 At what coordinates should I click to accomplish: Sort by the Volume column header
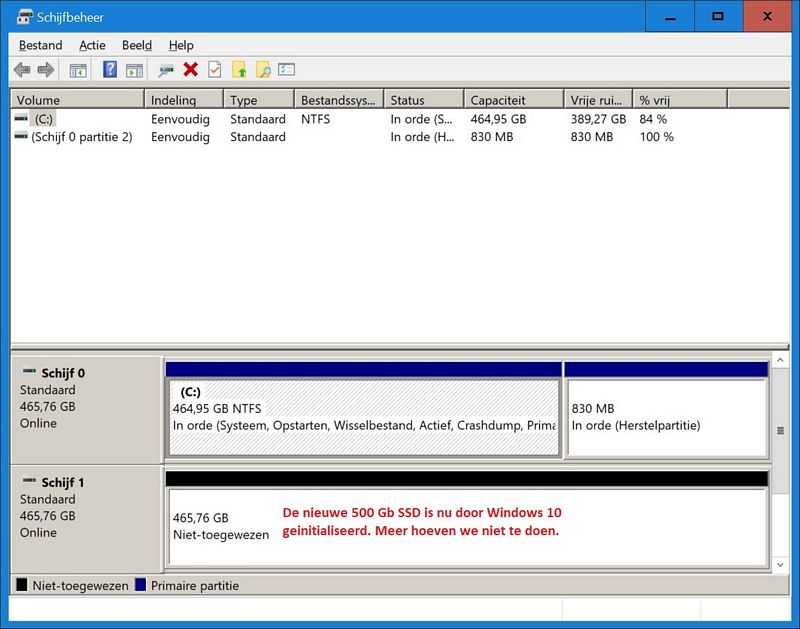click(x=77, y=99)
